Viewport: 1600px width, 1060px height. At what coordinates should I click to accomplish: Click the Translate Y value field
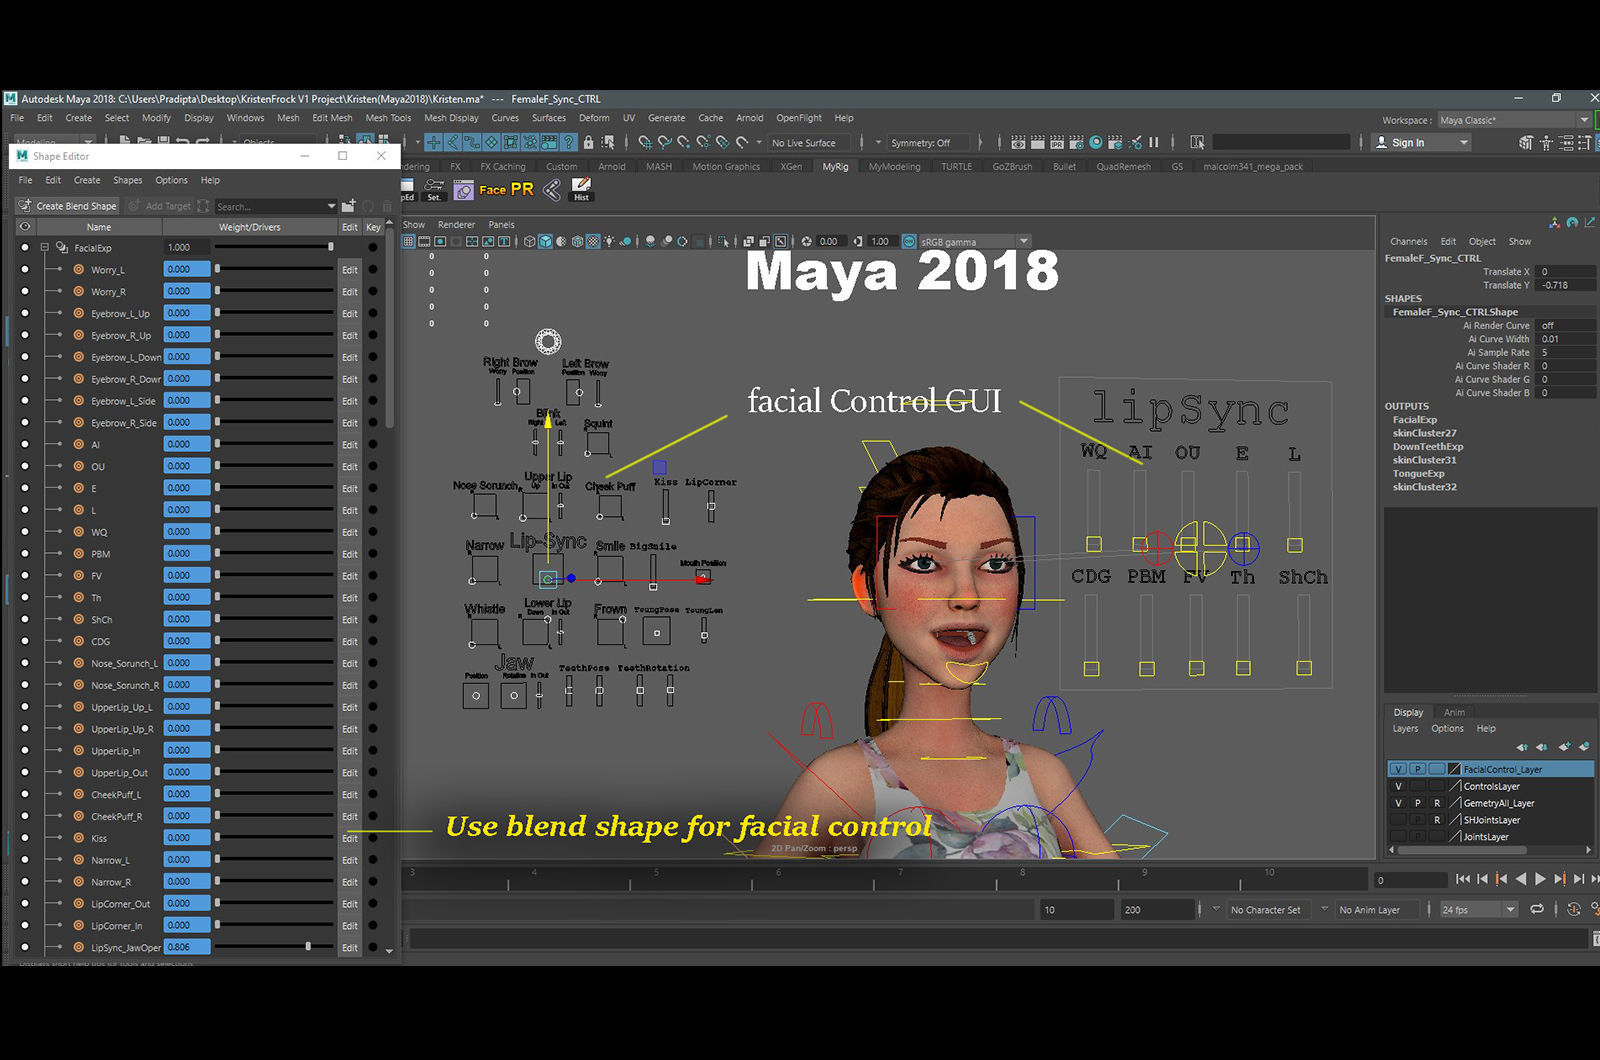(x=1566, y=285)
